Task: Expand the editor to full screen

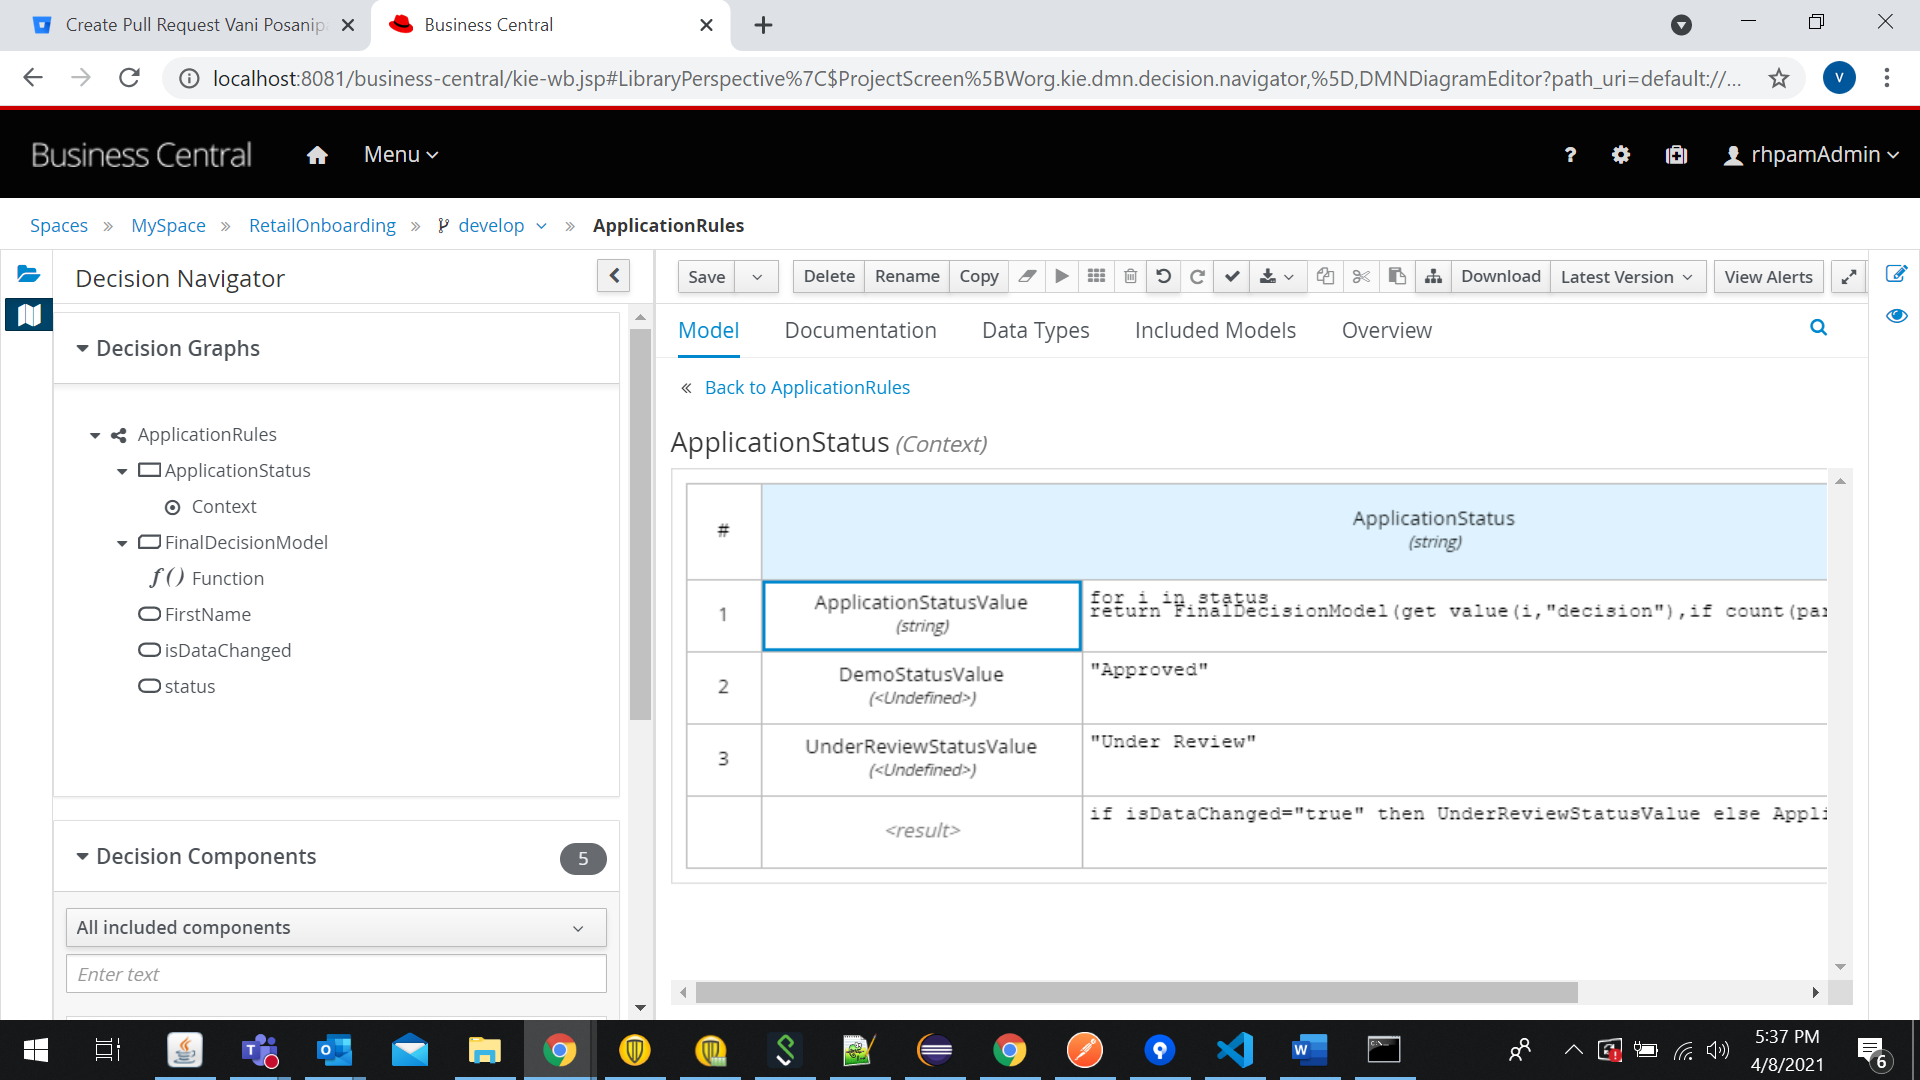Action: pyautogui.click(x=1849, y=276)
